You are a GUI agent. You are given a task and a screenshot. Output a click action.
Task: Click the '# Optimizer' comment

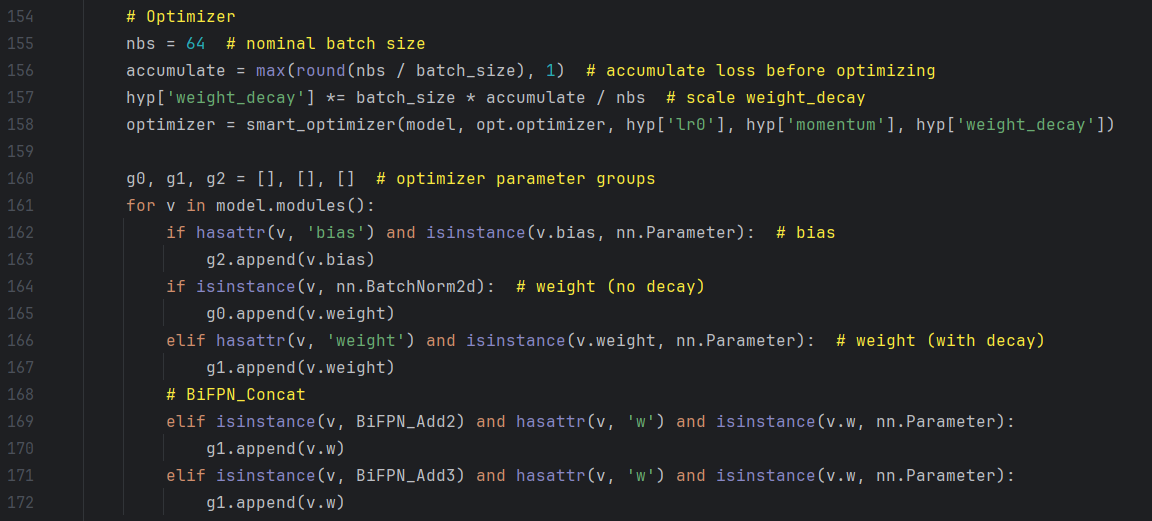pyautogui.click(x=176, y=17)
